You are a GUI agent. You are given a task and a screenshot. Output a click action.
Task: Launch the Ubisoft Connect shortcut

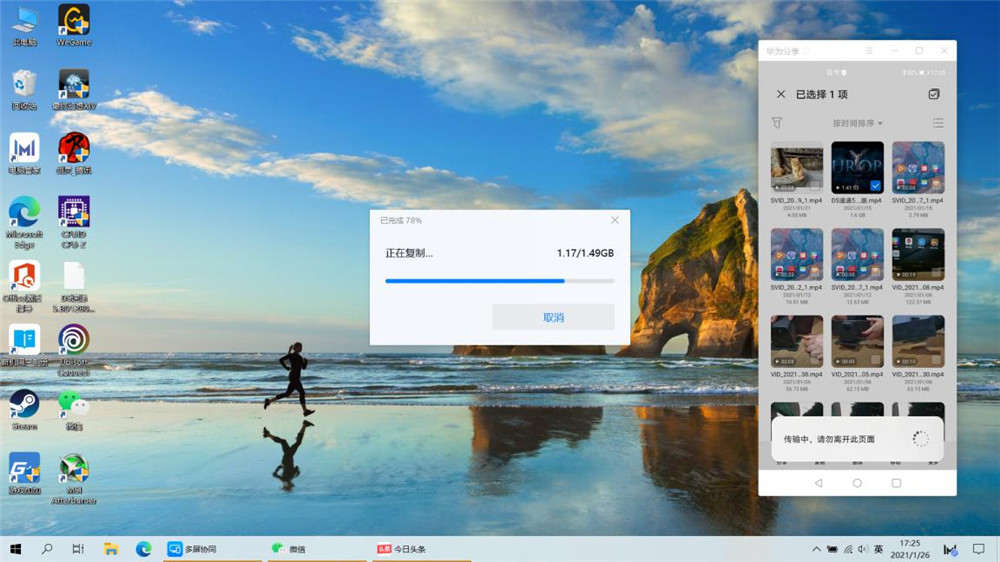click(x=74, y=350)
